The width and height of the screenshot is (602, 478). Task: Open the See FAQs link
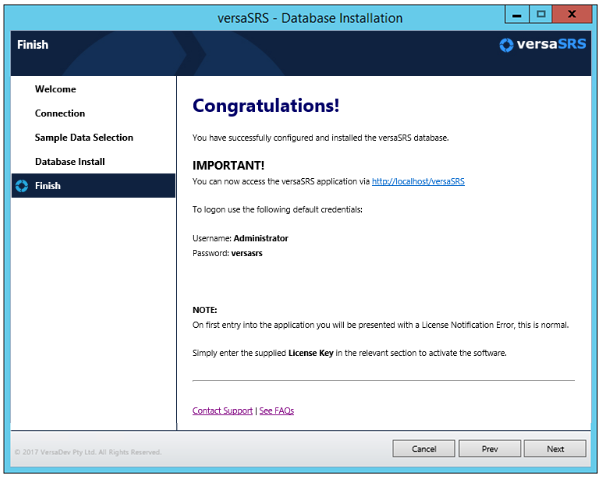[276, 411]
